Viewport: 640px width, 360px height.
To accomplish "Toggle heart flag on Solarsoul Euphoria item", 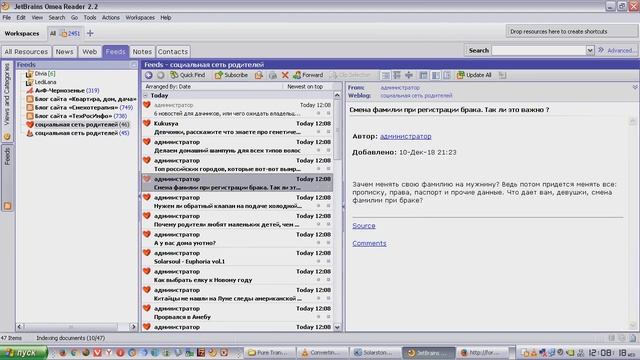I will click(x=147, y=253).
